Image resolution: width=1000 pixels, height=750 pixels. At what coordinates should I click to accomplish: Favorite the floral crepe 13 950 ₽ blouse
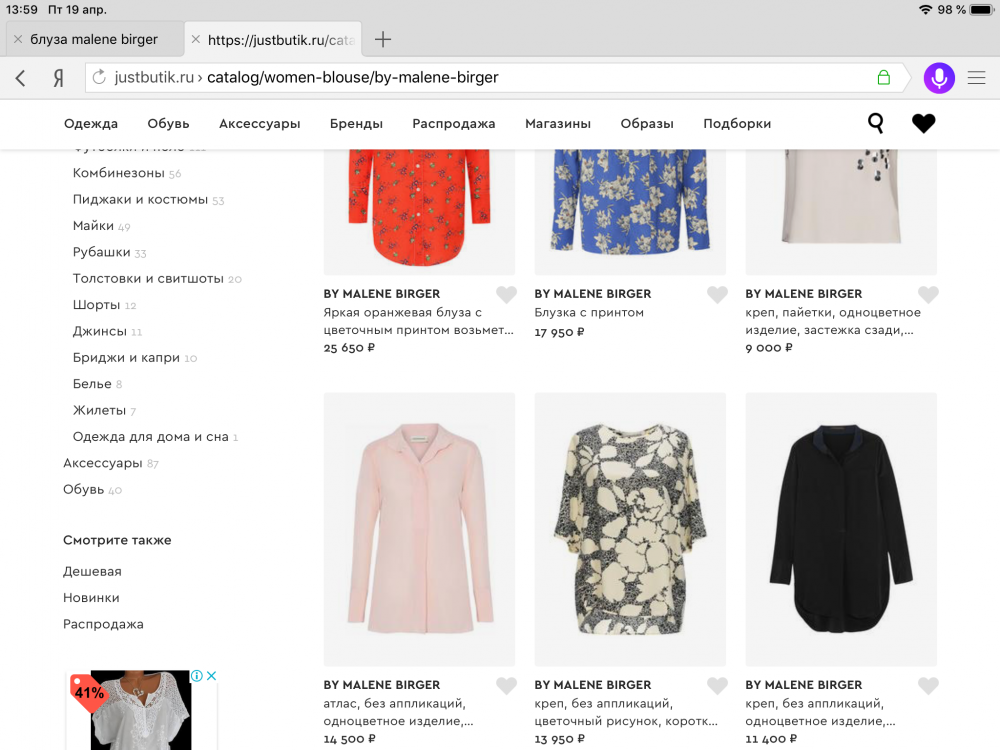point(717,685)
